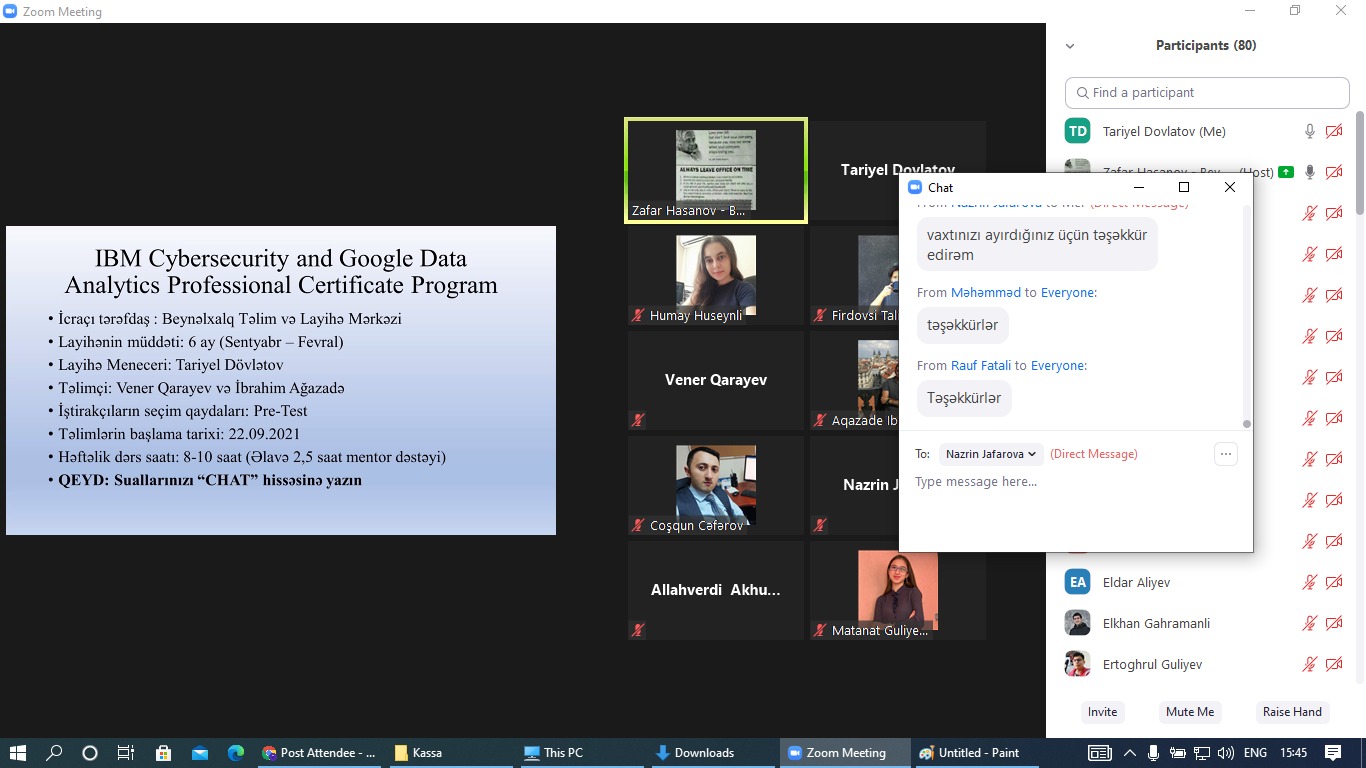The image size is (1366, 768).
Task: Open the chat more options ellipsis button
Action: [1225, 454]
